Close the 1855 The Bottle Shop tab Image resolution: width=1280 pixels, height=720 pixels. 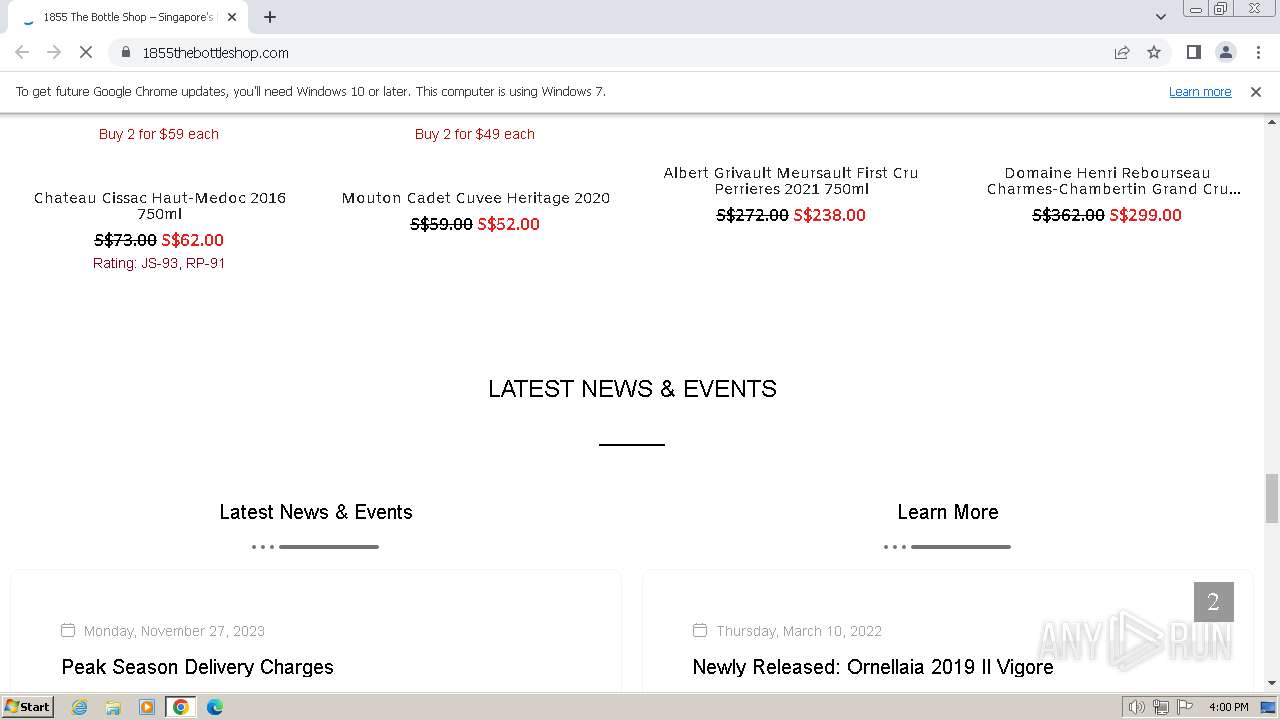coord(232,17)
